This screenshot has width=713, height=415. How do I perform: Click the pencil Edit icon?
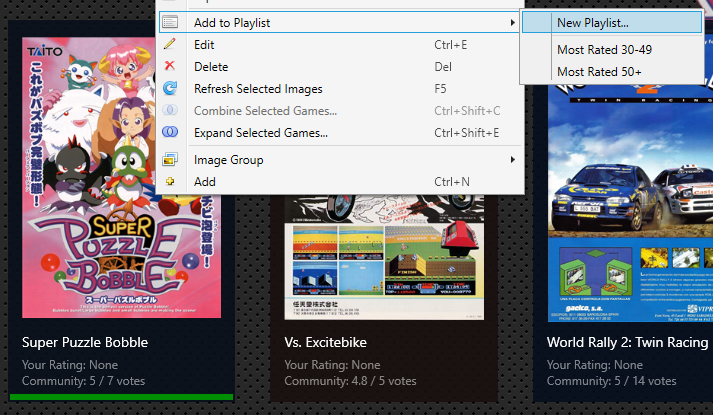170,44
